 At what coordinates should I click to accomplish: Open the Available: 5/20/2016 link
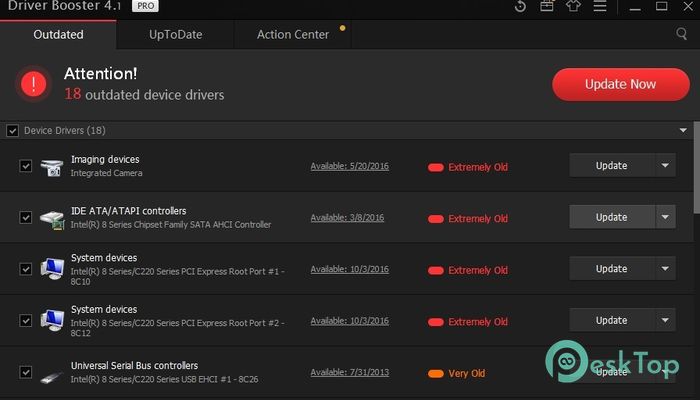pos(350,166)
